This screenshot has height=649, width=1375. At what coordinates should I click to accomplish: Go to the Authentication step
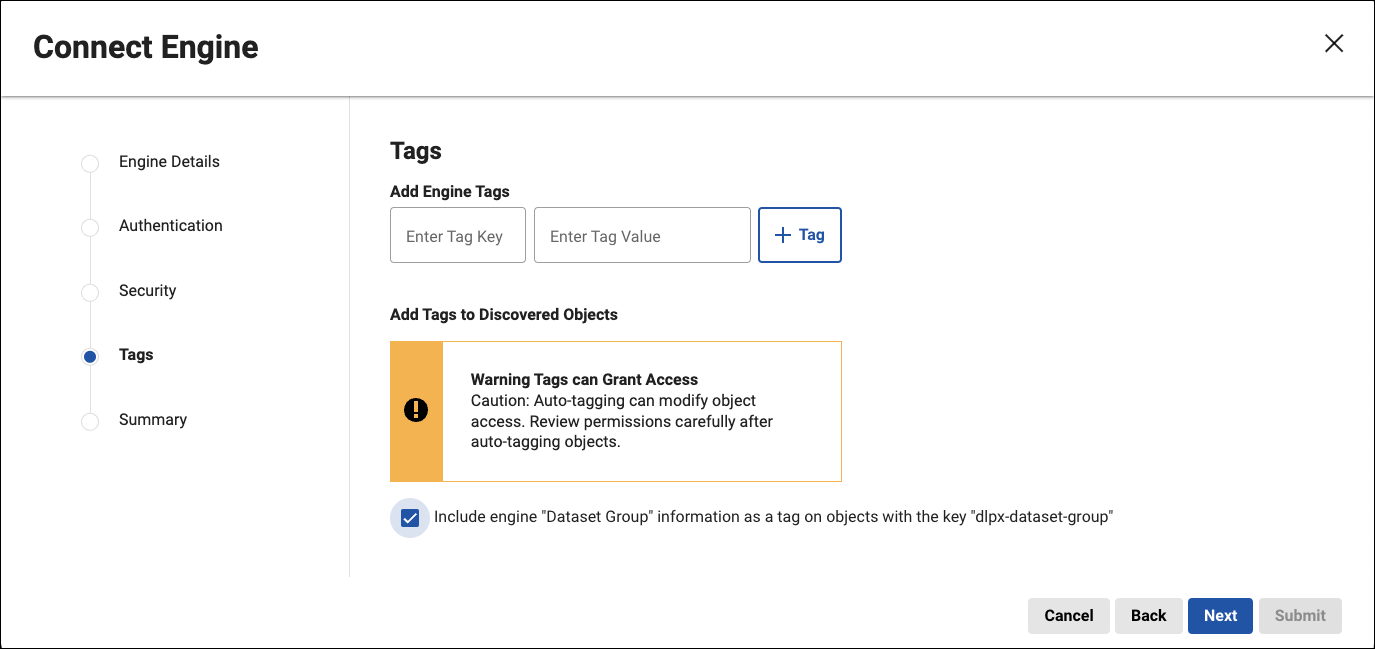pyautogui.click(x=171, y=226)
